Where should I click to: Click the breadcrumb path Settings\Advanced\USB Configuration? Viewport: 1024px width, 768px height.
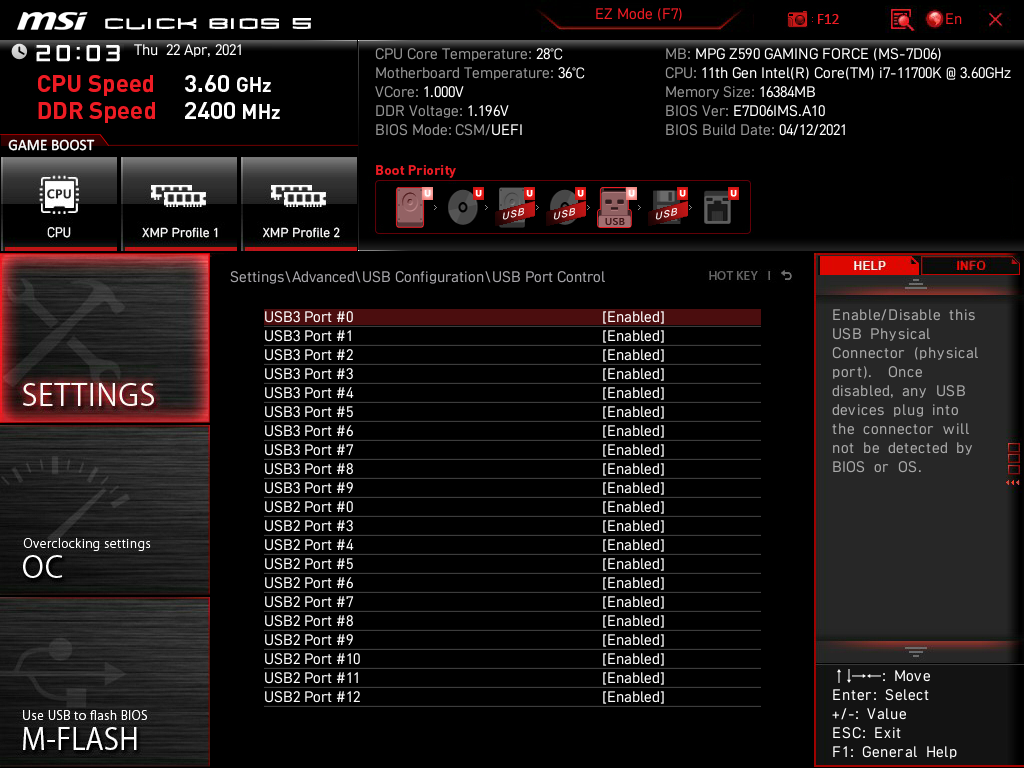pyautogui.click(x=358, y=277)
